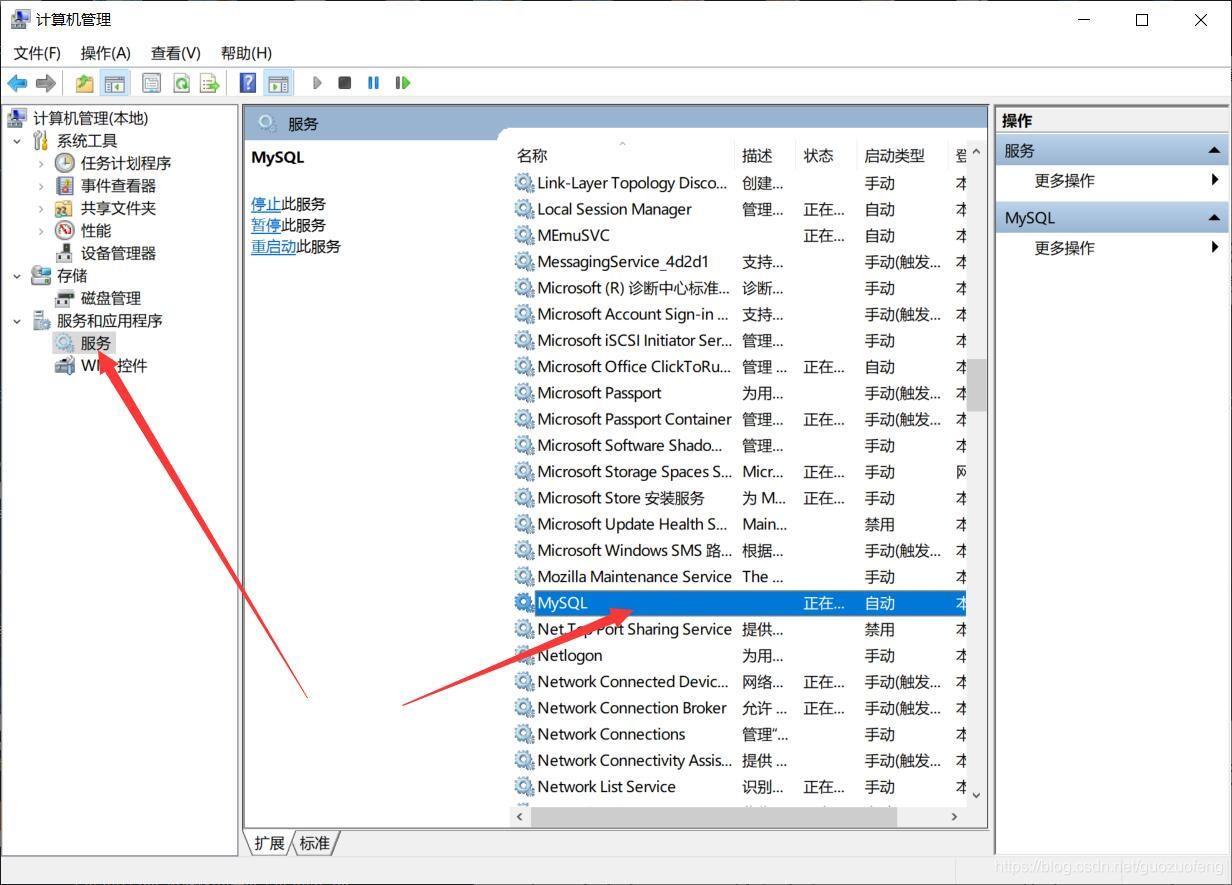The width and height of the screenshot is (1232, 885).
Task: Click the 共享文件夹 icon in tree
Action: [65, 208]
